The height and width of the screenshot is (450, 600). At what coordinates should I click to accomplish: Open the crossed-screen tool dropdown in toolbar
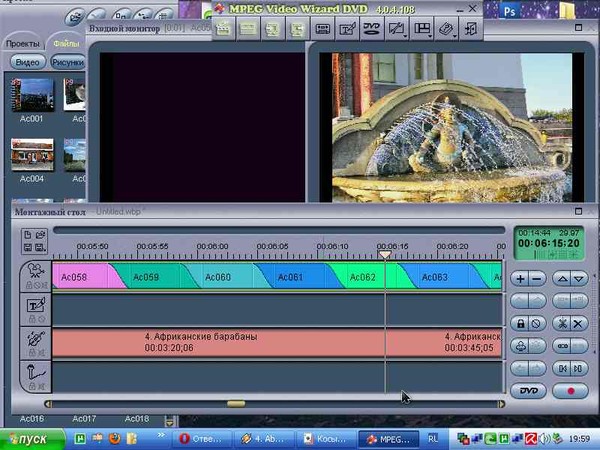pyautogui.click(x=396, y=29)
